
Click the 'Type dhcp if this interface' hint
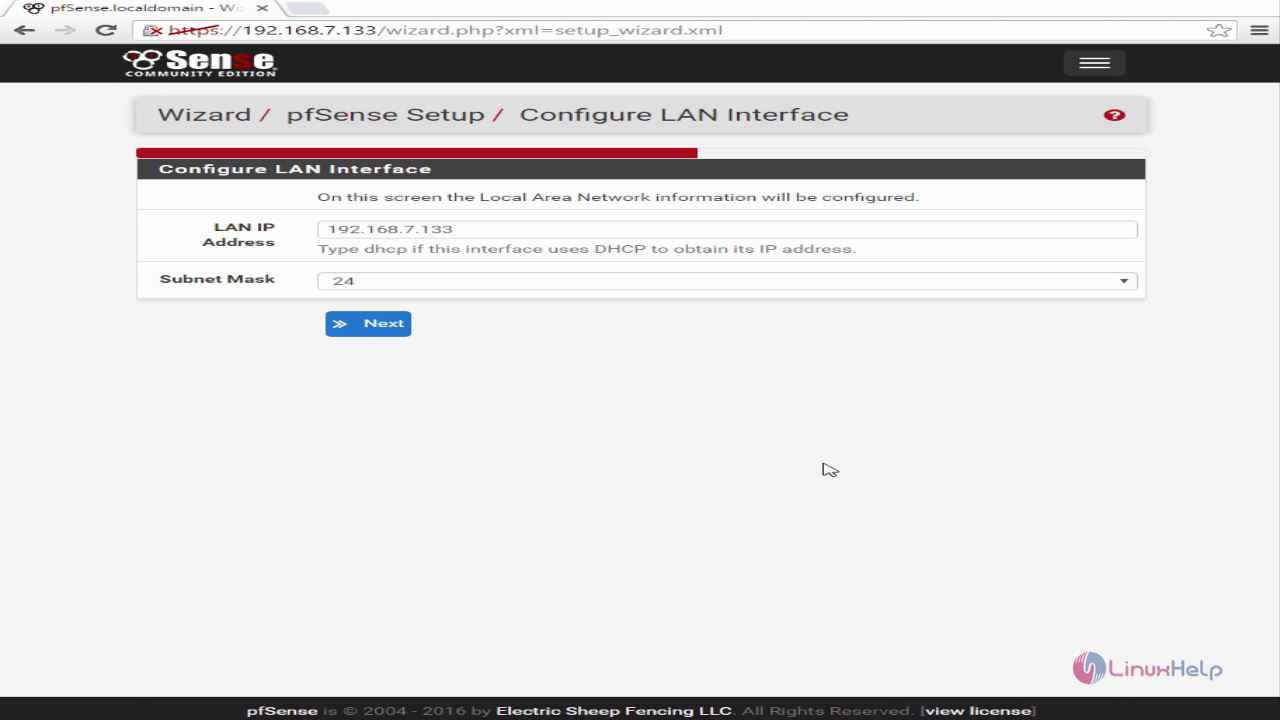(586, 249)
